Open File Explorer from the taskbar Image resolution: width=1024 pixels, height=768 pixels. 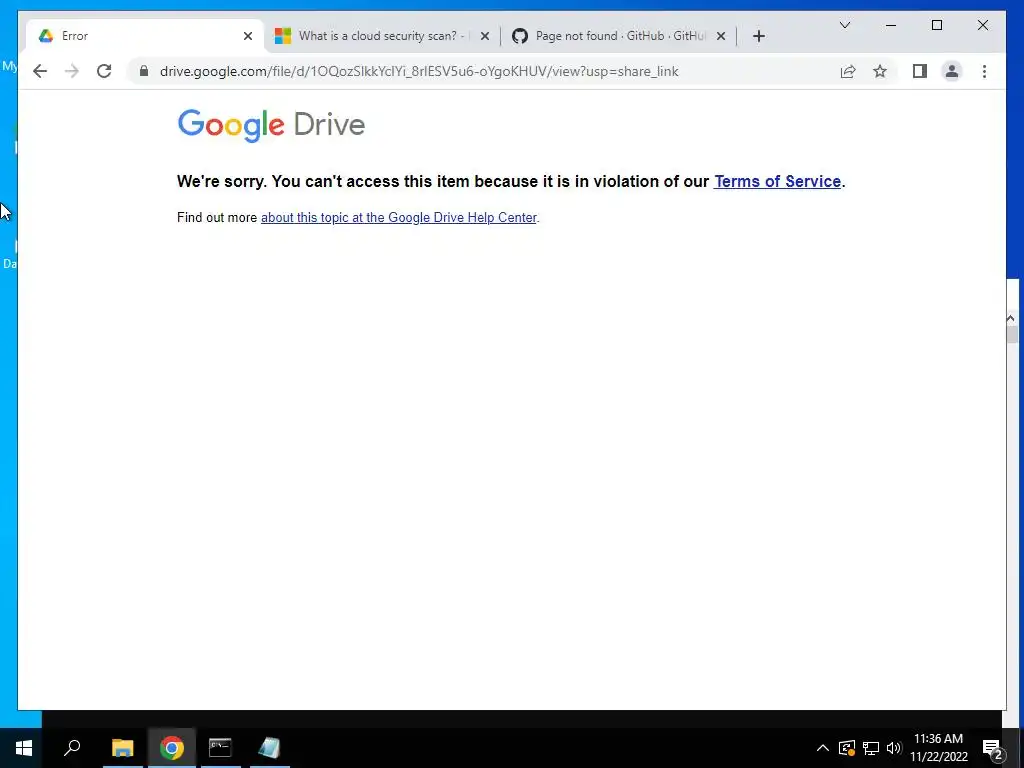(x=122, y=748)
